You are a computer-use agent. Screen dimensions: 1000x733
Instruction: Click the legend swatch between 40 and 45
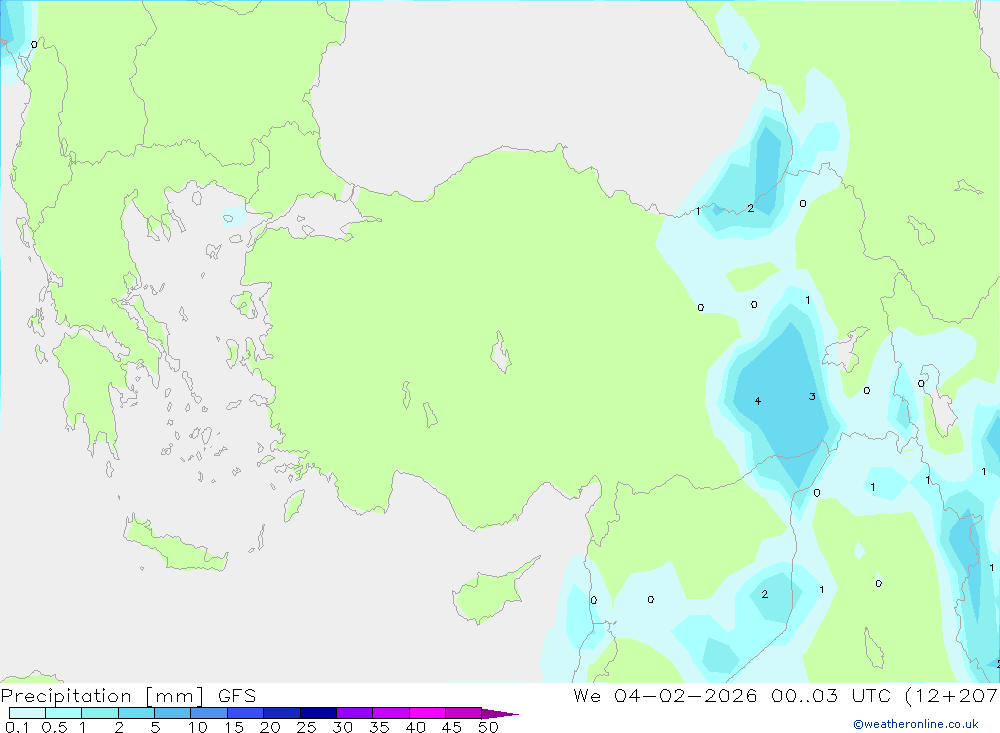pos(427,713)
